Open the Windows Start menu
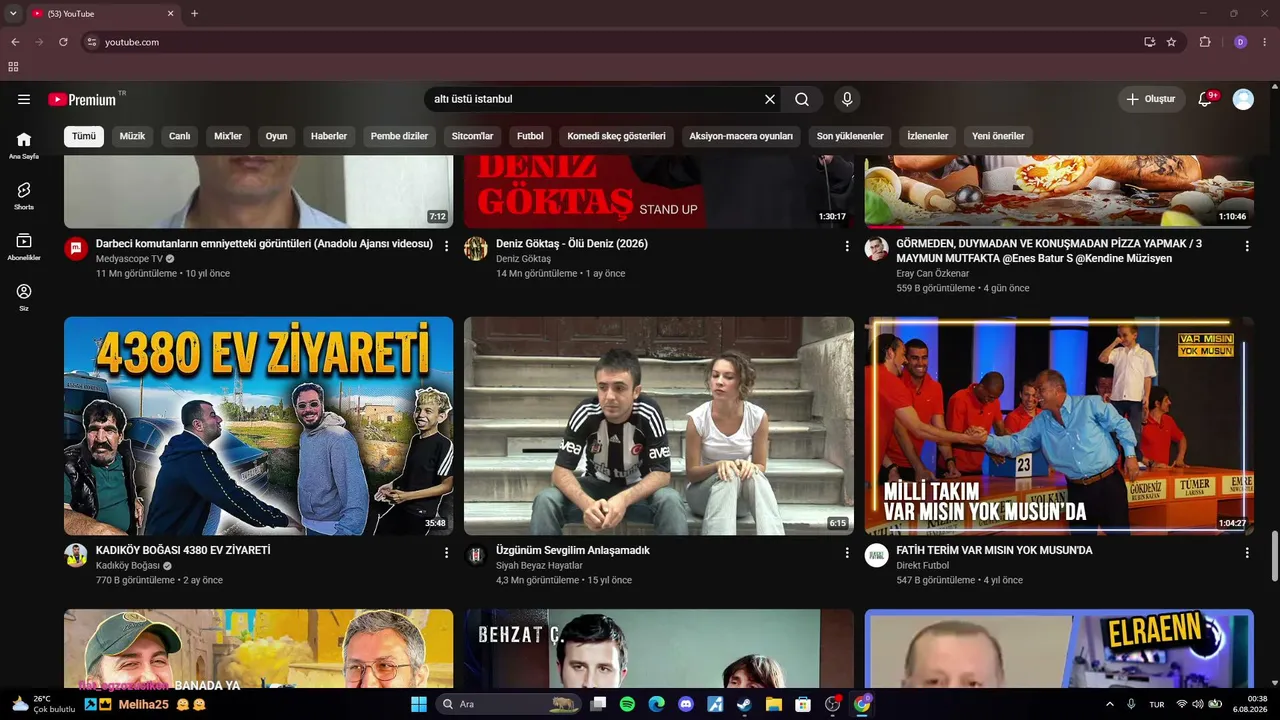Image resolution: width=1280 pixels, height=720 pixels. pyautogui.click(x=419, y=704)
